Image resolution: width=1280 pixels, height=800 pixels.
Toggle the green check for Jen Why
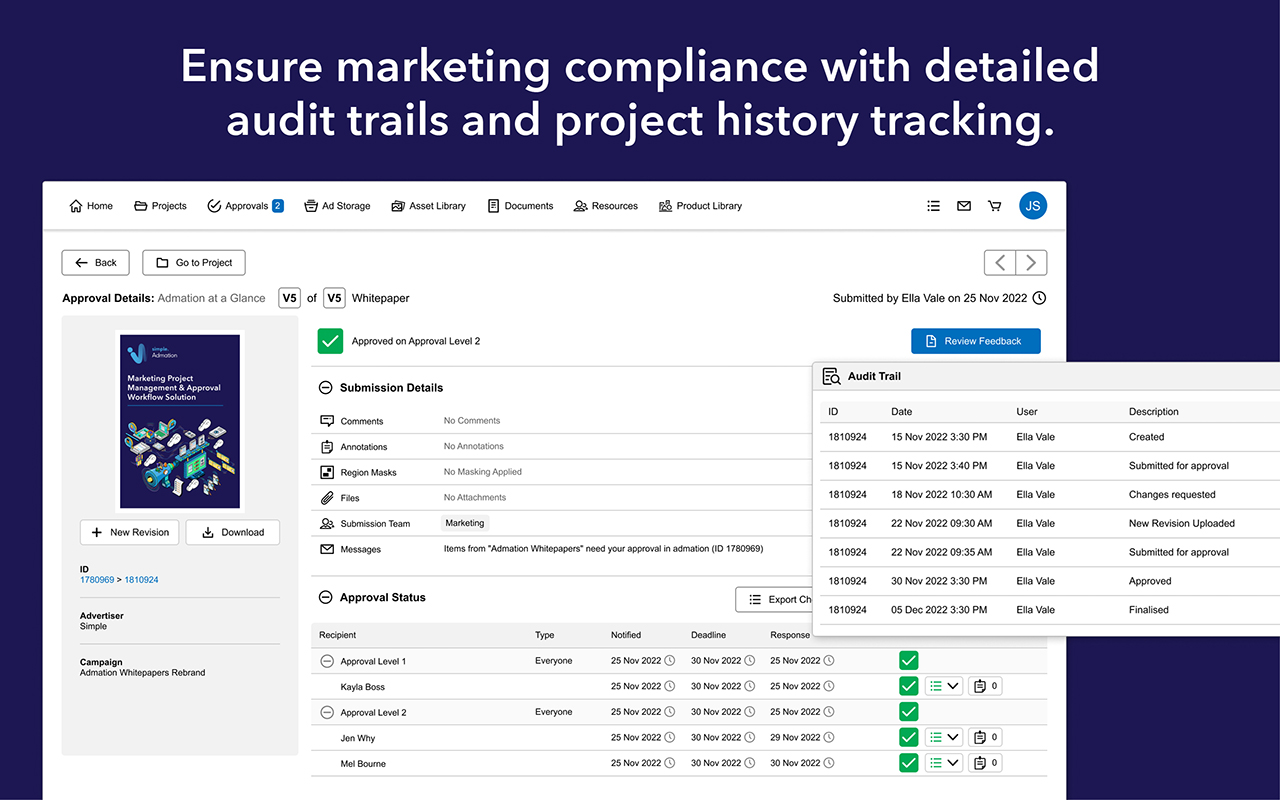pyautogui.click(x=909, y=737)
